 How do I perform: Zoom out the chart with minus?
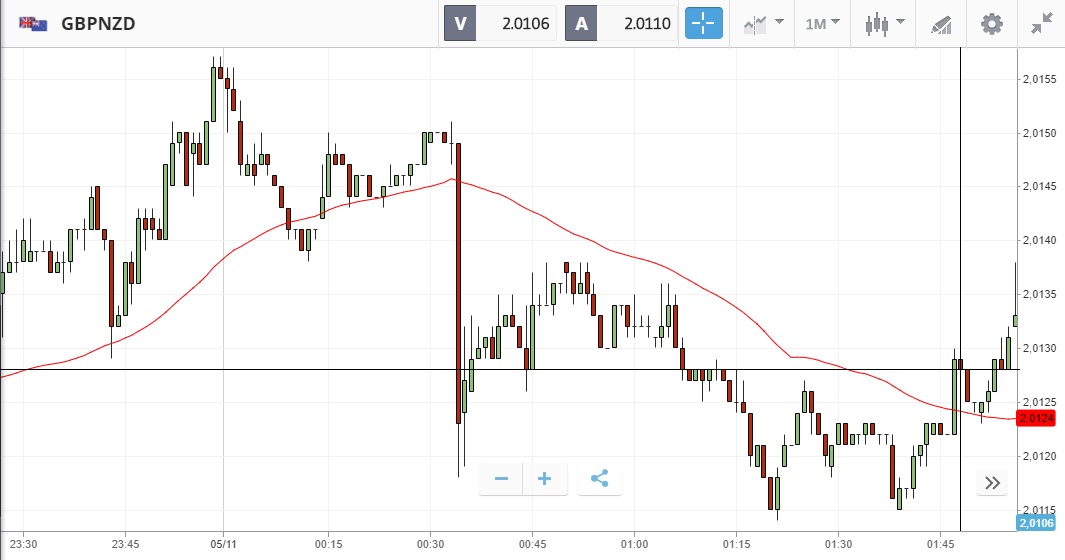501,479
